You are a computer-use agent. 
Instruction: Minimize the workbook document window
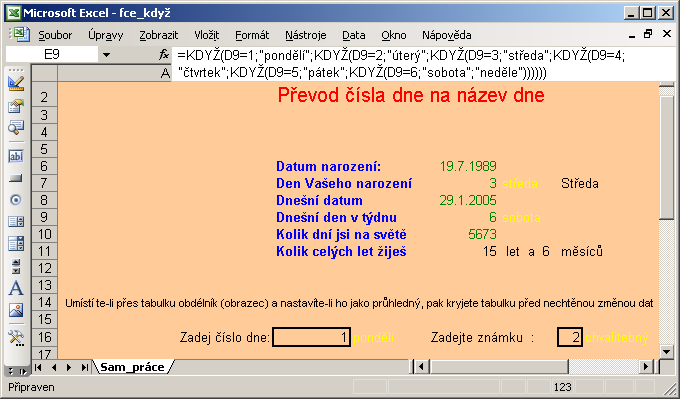tap(631, 35)
